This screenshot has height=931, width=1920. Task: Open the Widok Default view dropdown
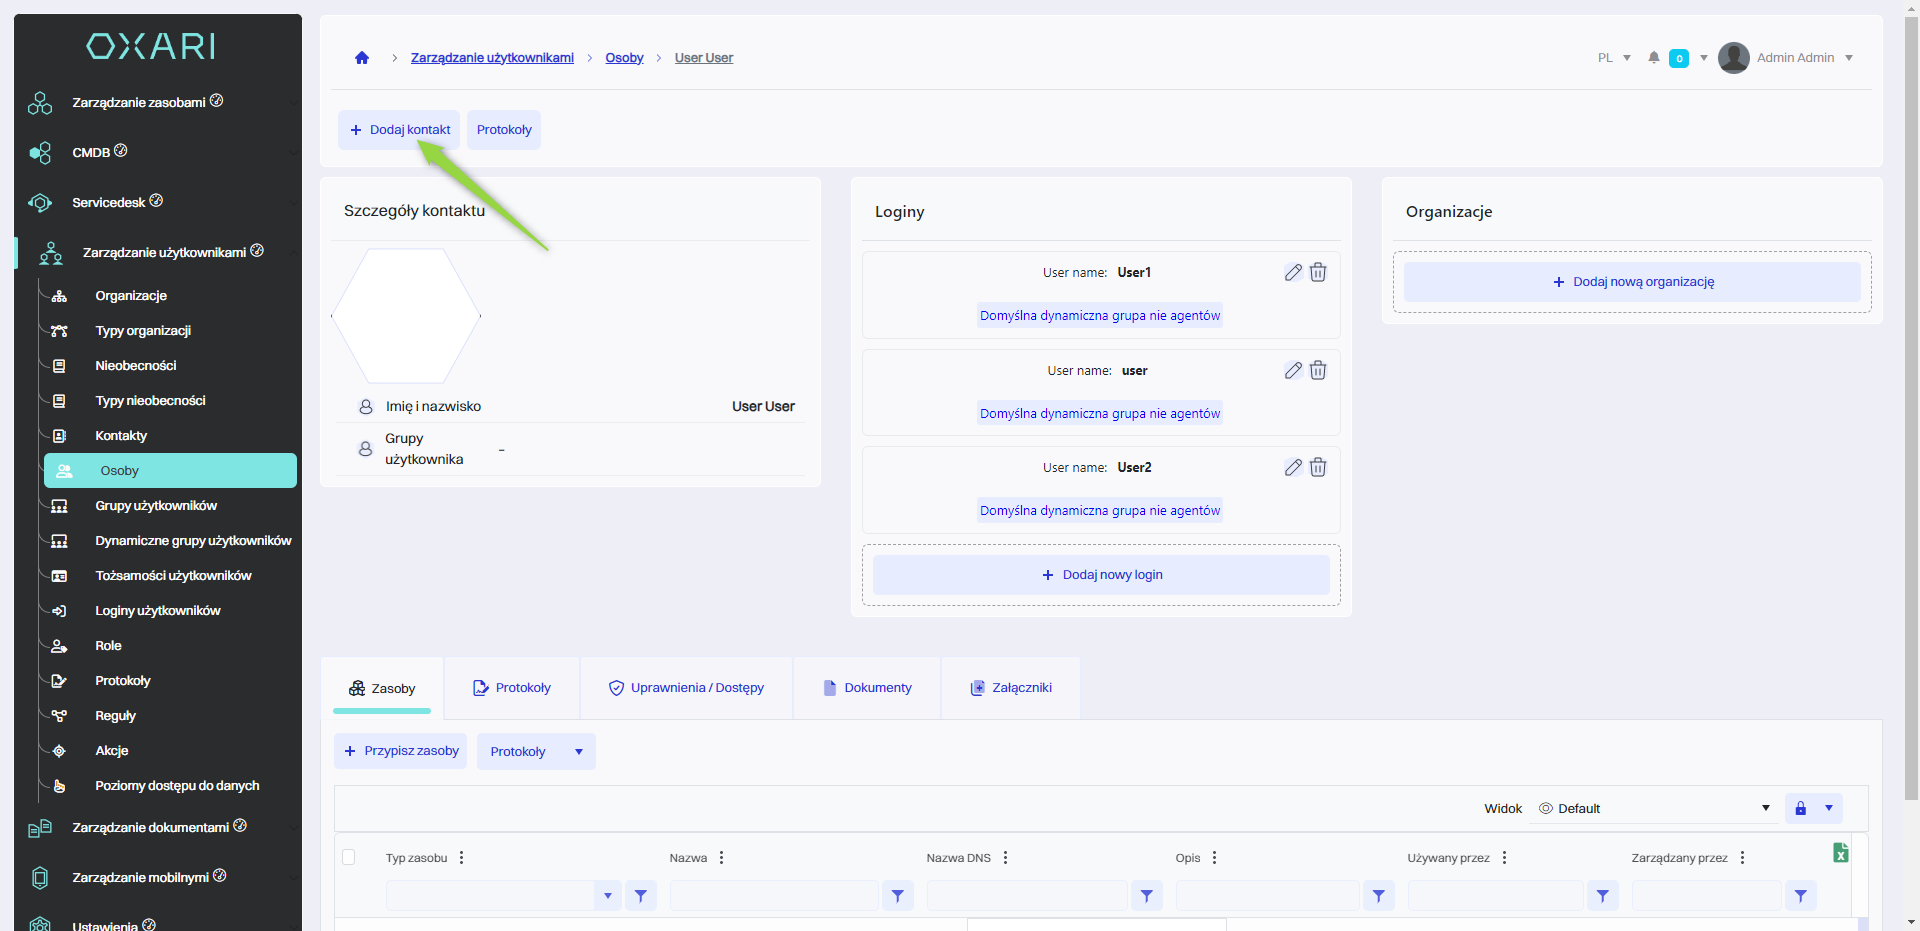pos(1654,809)
